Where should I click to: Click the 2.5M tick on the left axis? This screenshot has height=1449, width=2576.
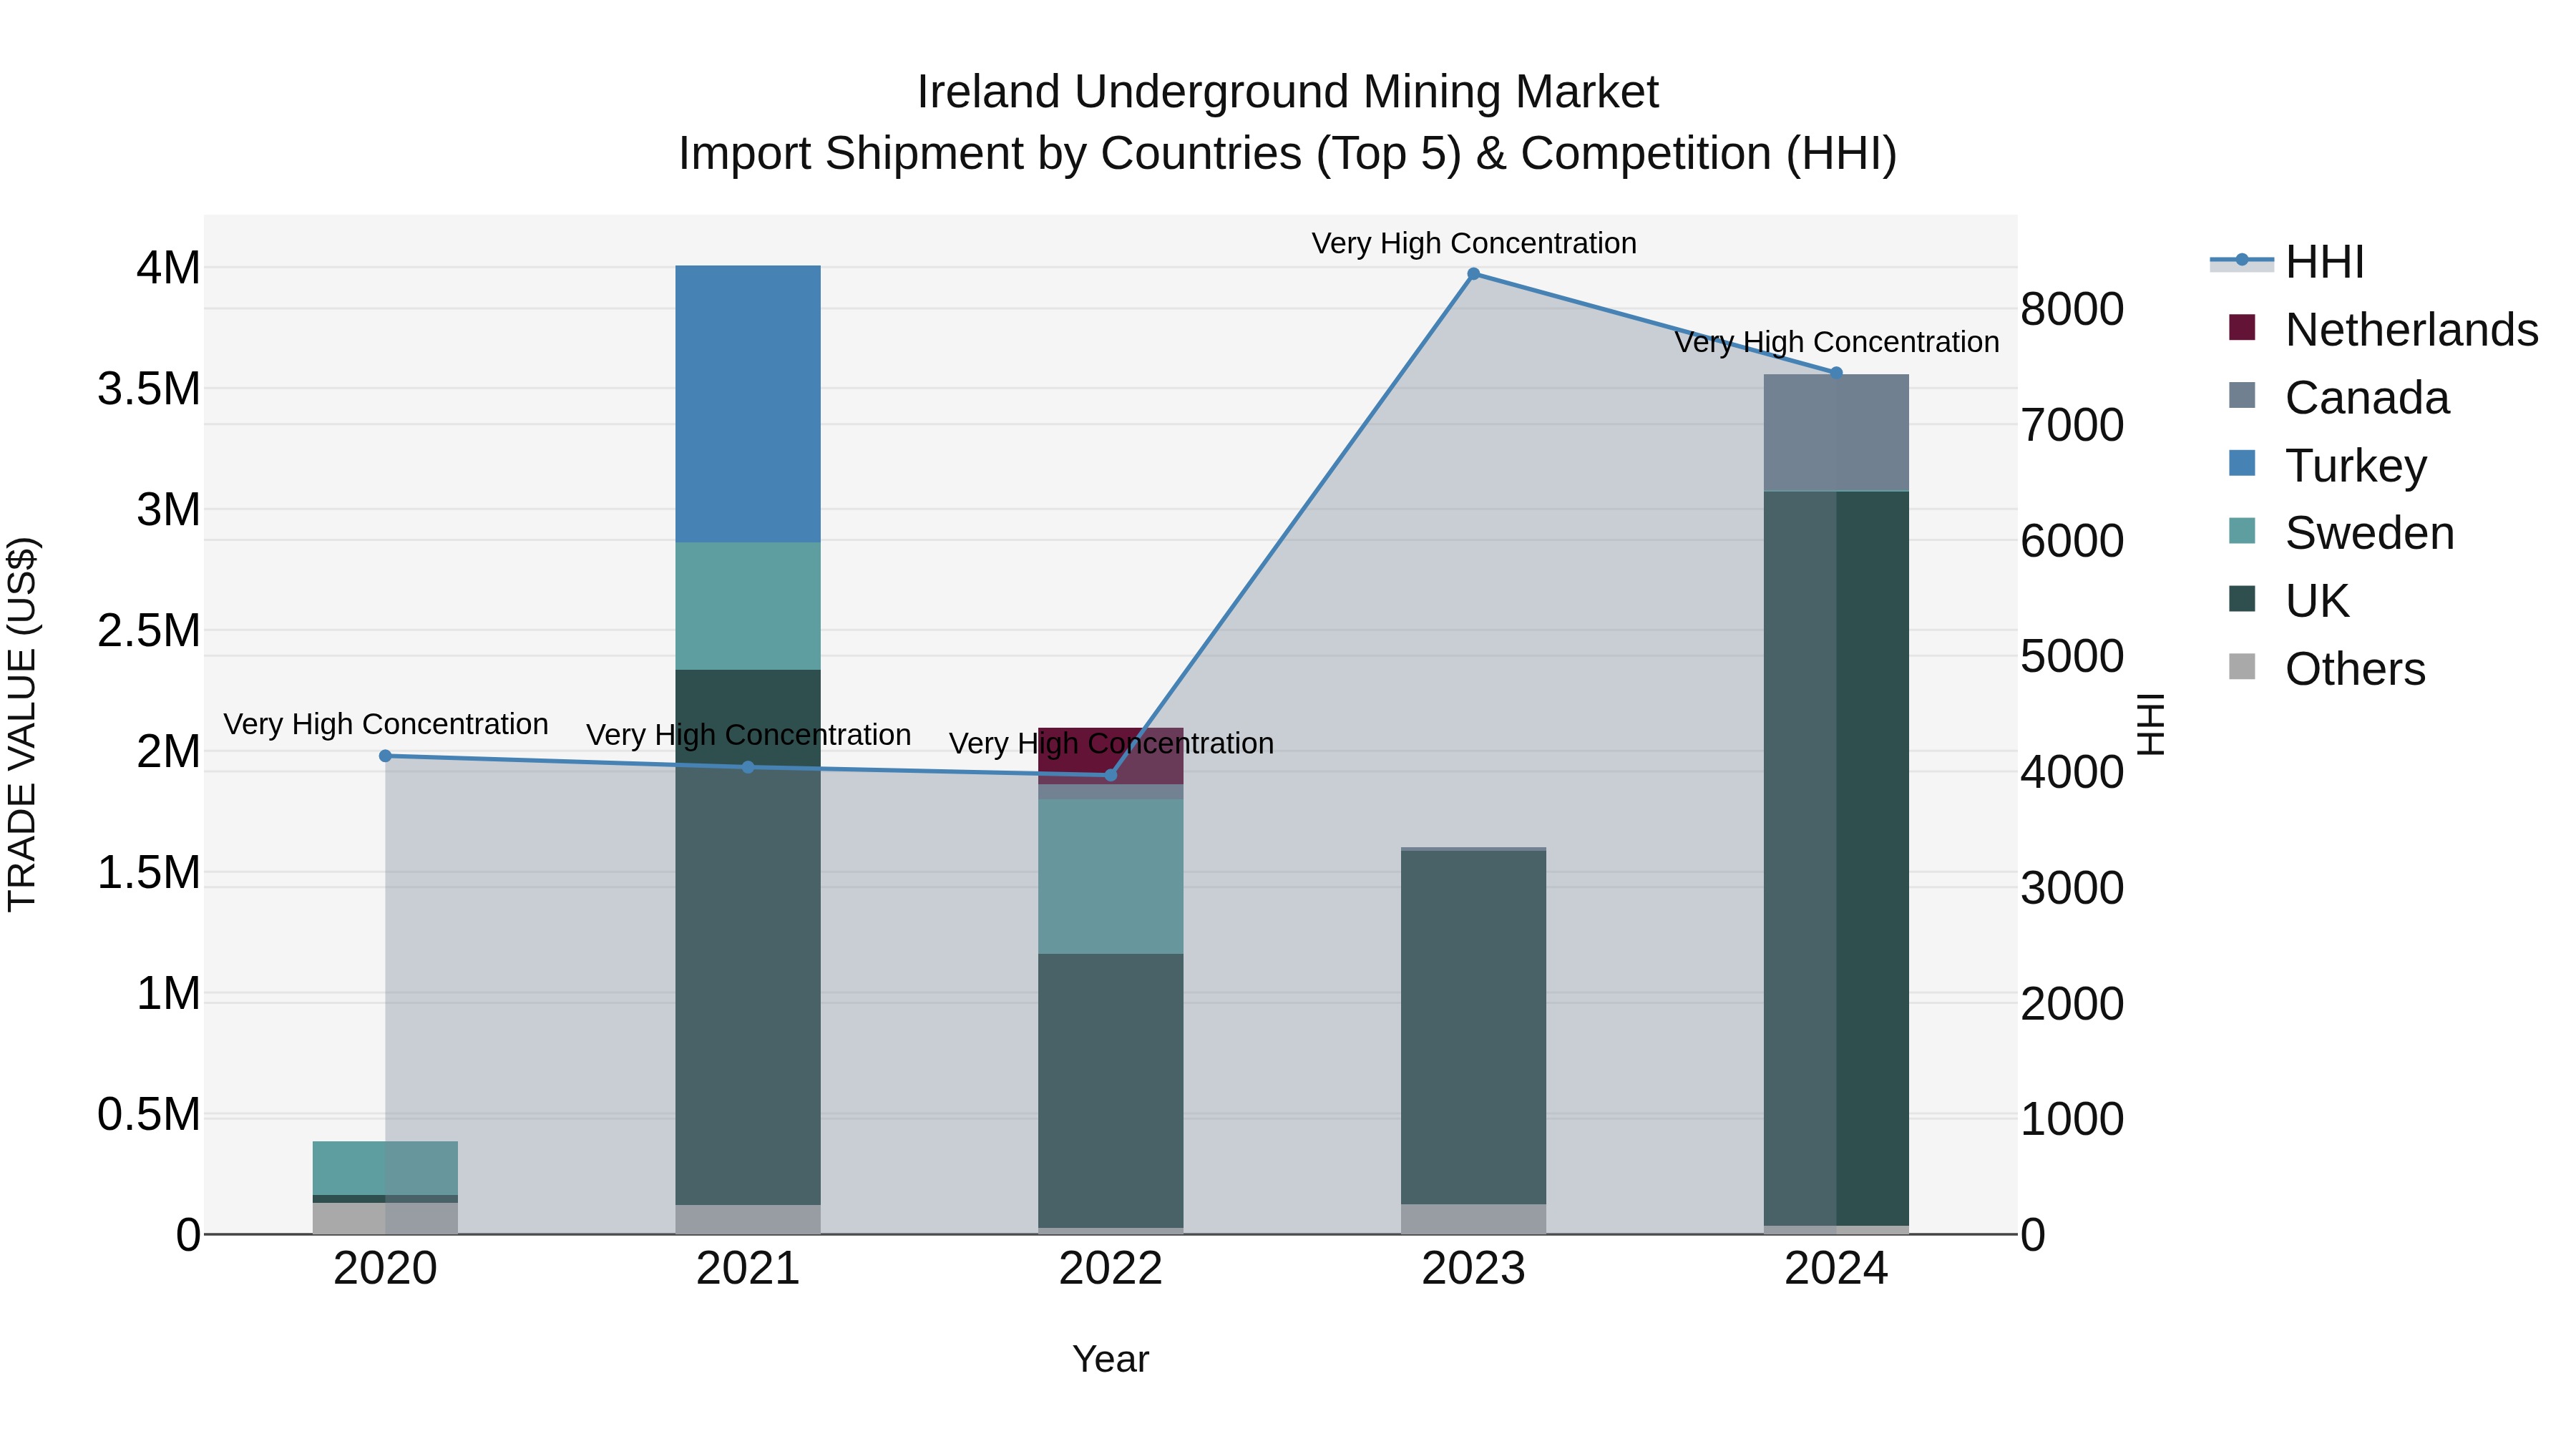click(x=149, y=631)
